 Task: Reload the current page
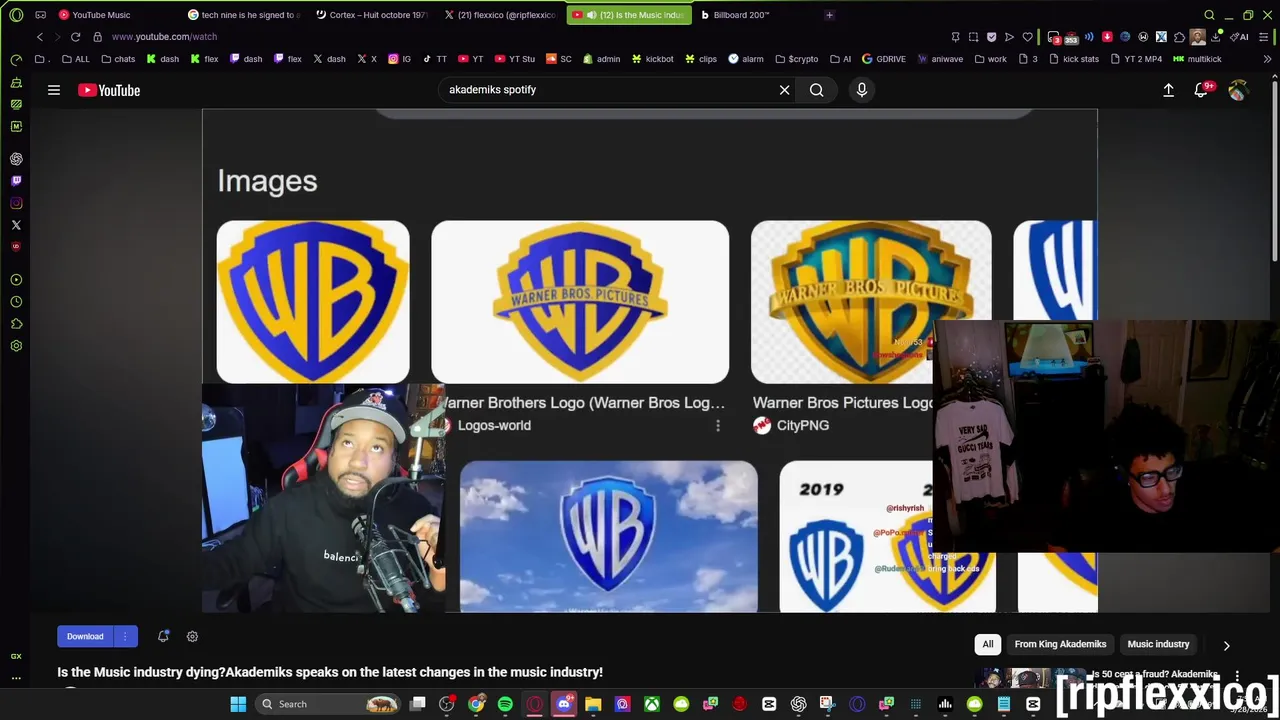point(75,37)
